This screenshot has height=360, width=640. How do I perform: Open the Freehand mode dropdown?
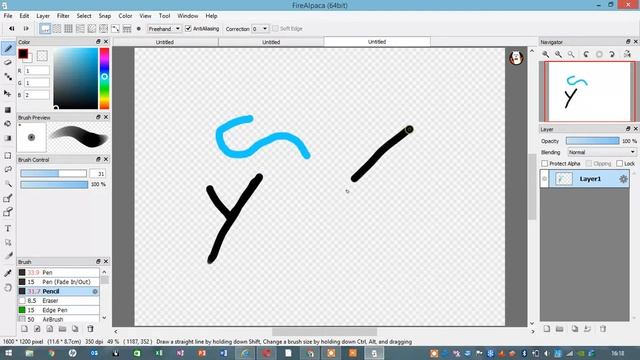pos(164,29)
